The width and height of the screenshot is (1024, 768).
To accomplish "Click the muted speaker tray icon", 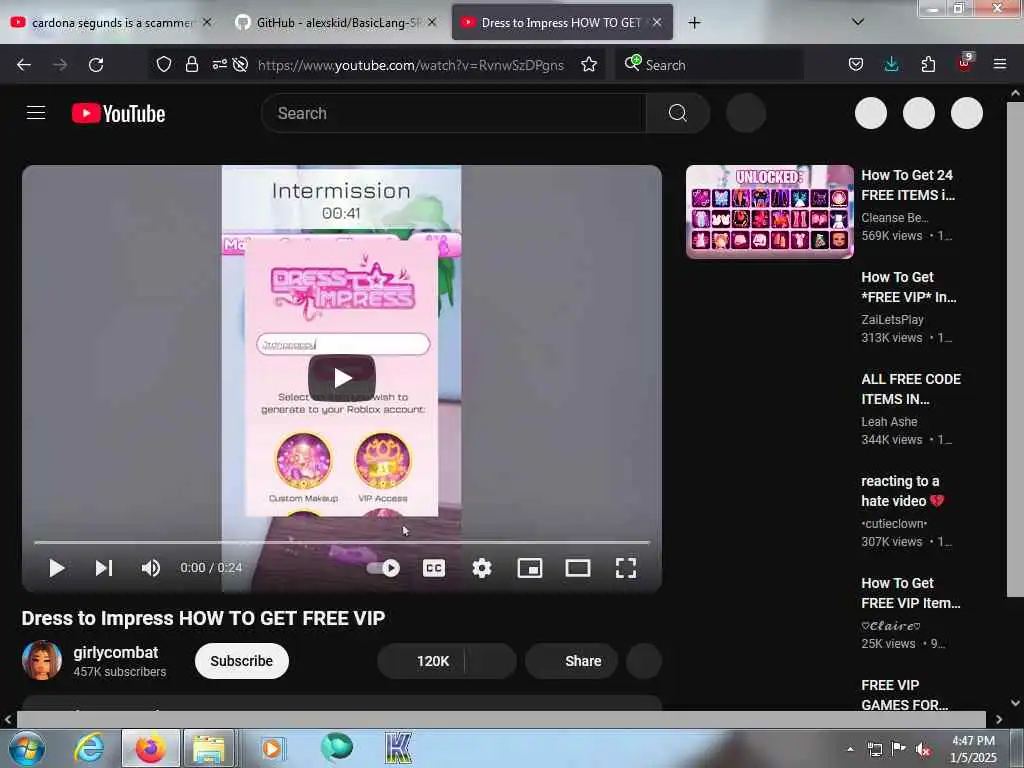I will [923, 749].
